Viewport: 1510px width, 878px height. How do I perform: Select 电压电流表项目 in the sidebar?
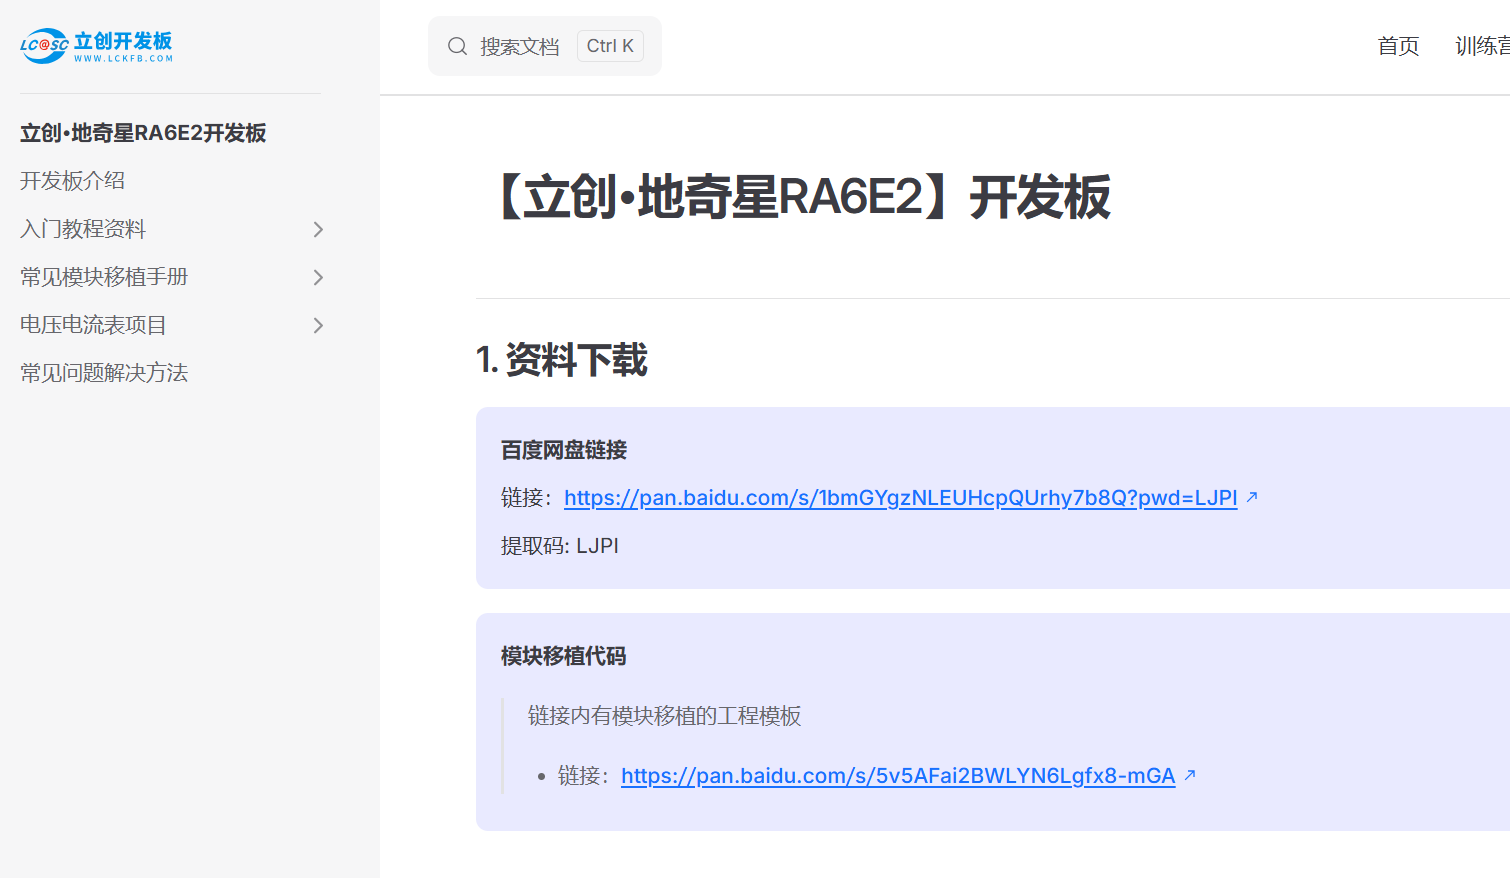pyautogui.click(x=93, y=325)
